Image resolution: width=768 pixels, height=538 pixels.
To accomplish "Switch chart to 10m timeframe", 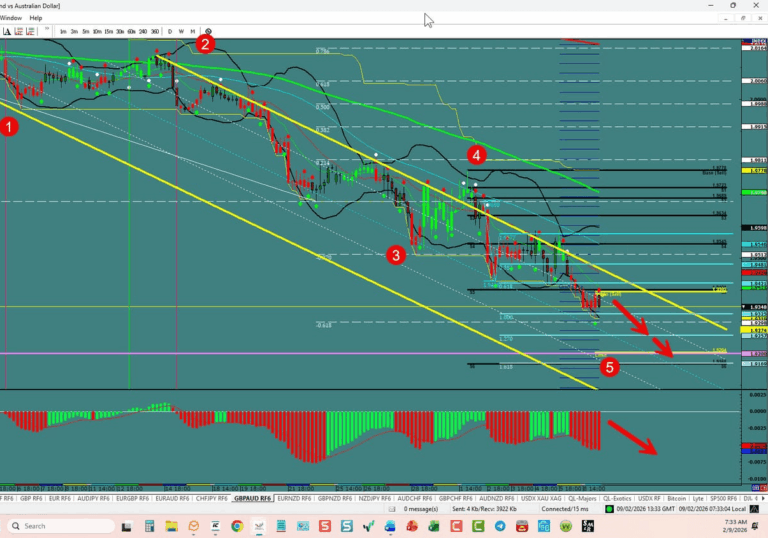I will pos(97,31).
